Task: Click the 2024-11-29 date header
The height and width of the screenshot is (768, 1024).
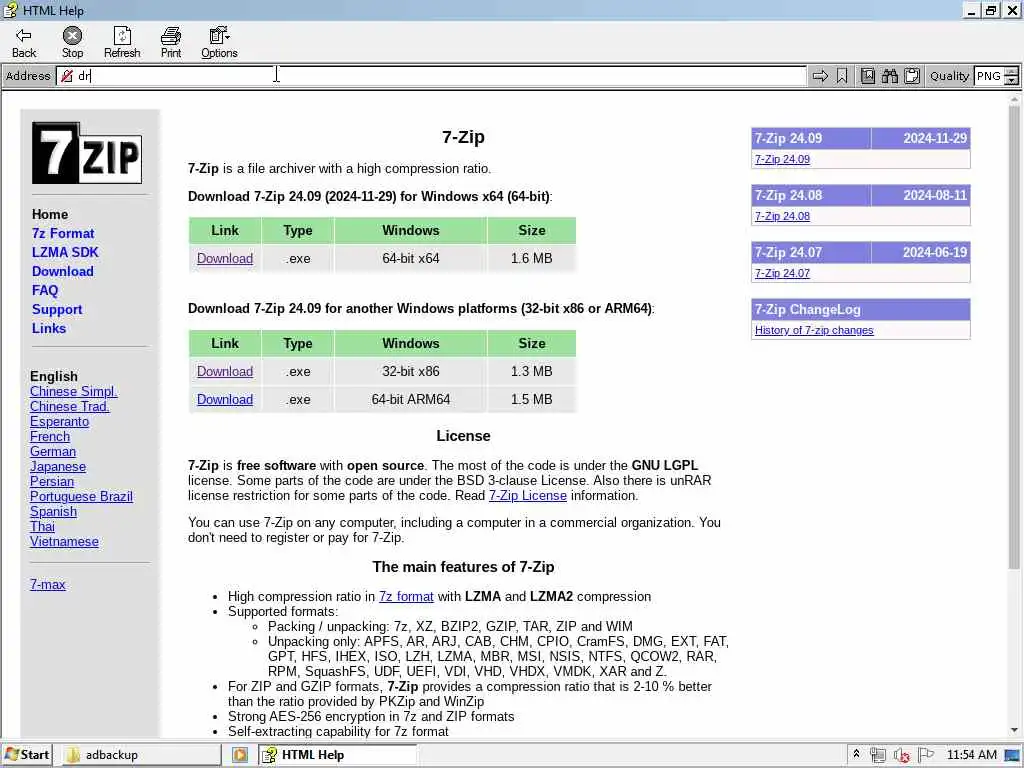Action: tap(921, 138)
